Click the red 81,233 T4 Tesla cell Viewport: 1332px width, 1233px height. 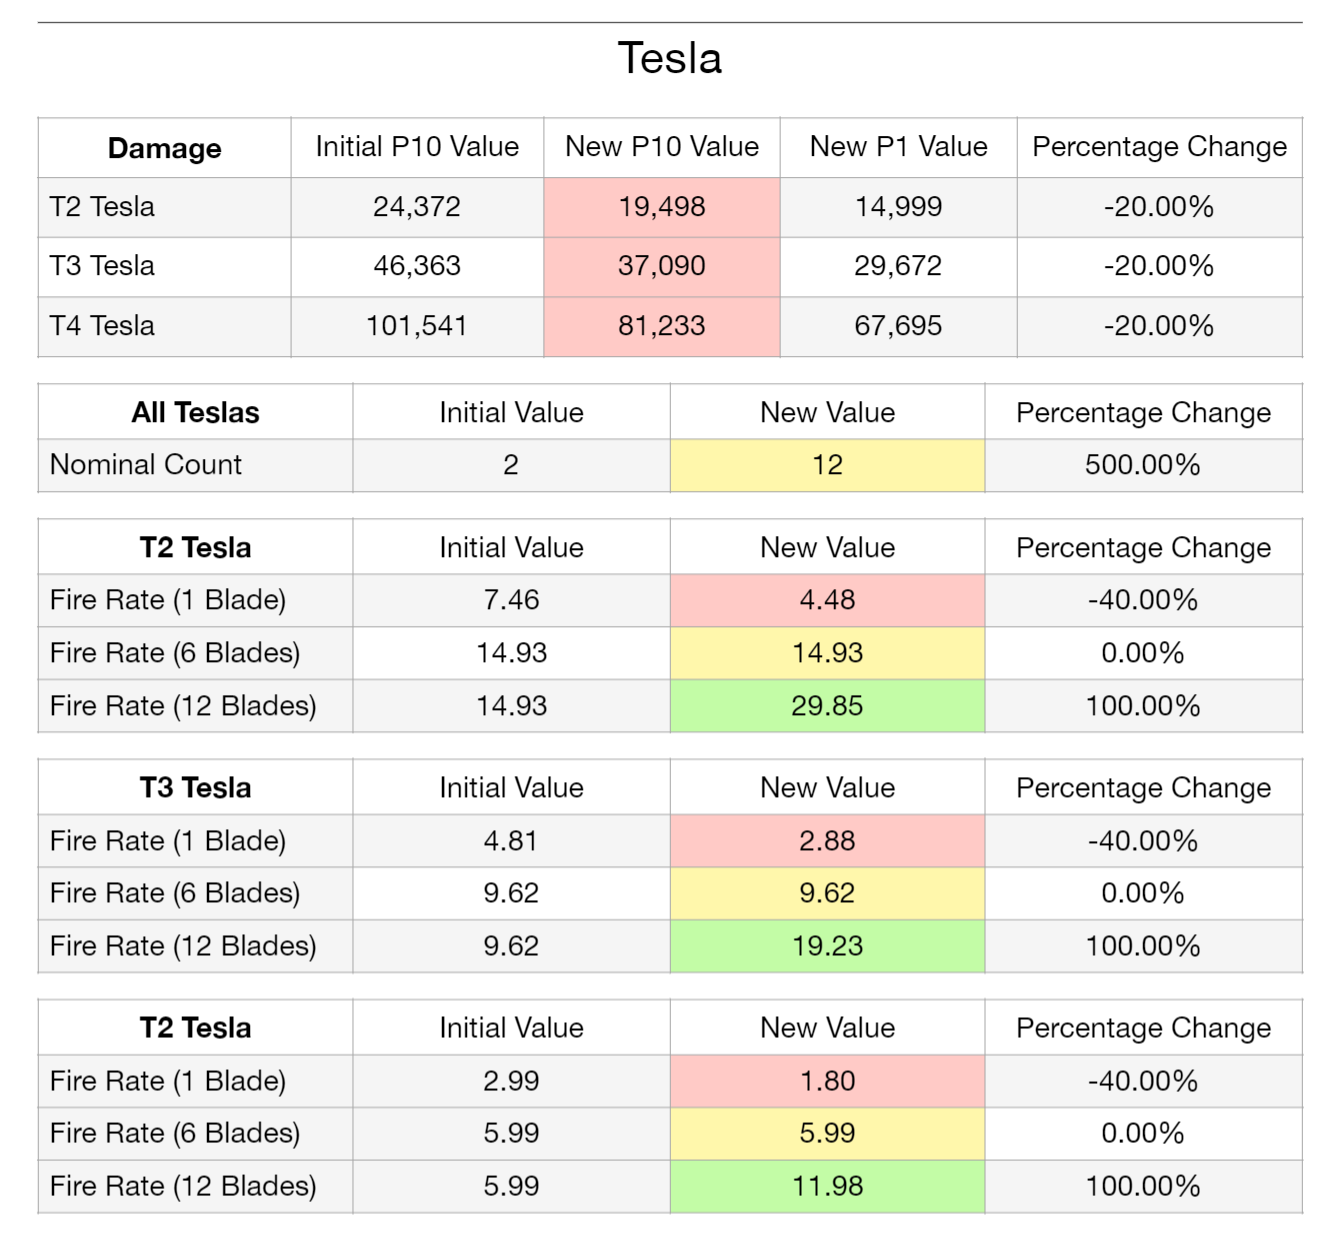coord(662,326)
